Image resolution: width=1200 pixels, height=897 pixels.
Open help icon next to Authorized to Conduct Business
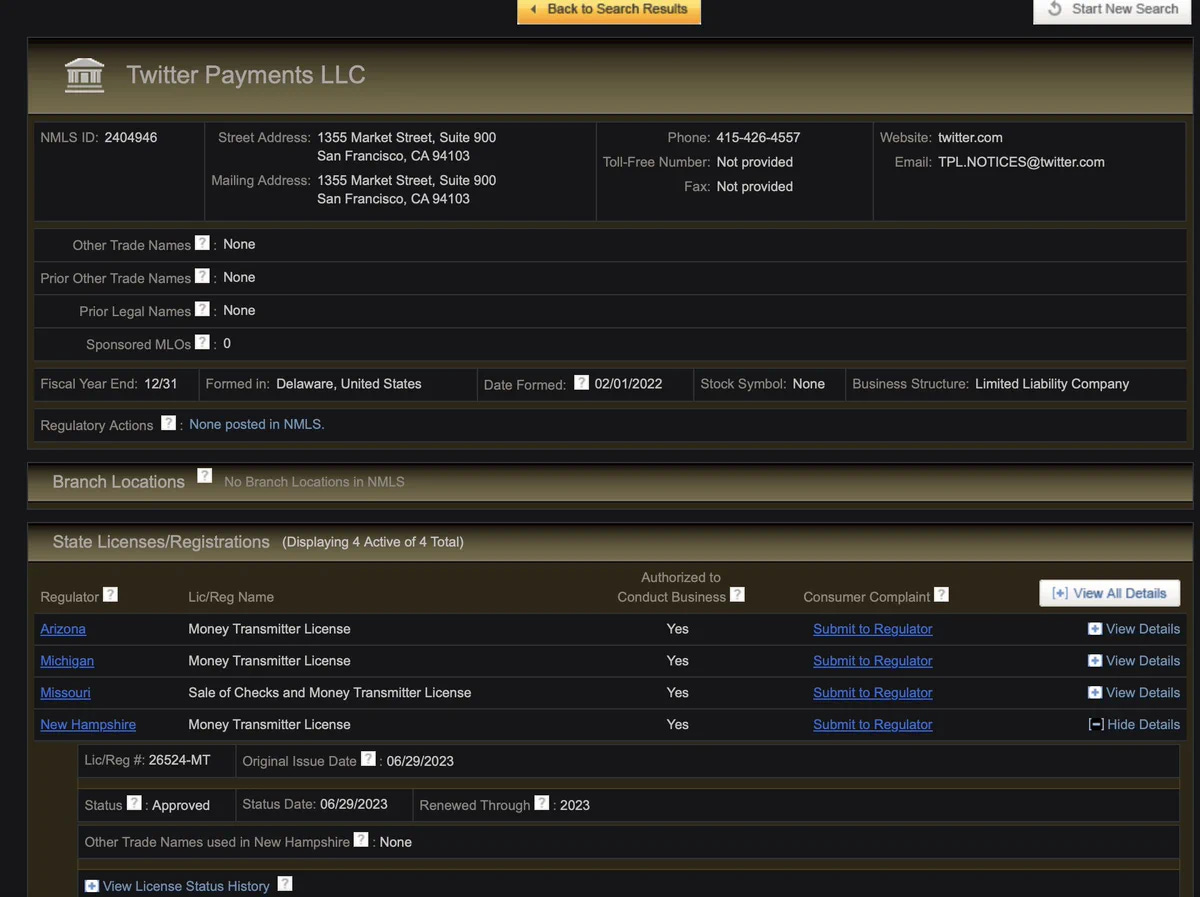click(737, 595)
